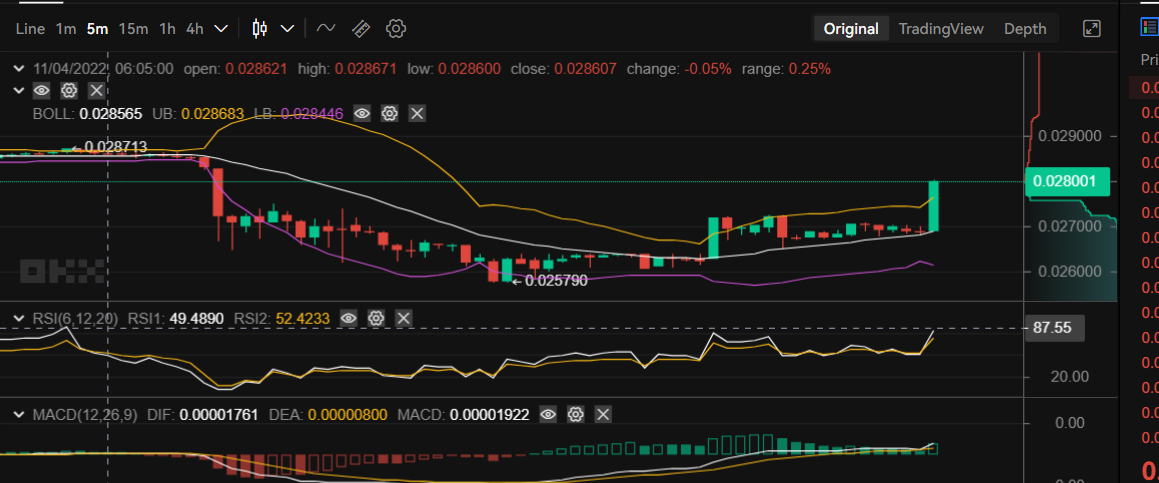Image resolution: width=1159 pixels, height=483 pixels.
Task: Click the high value 0.028671
Action: click(x=367, y=69)
